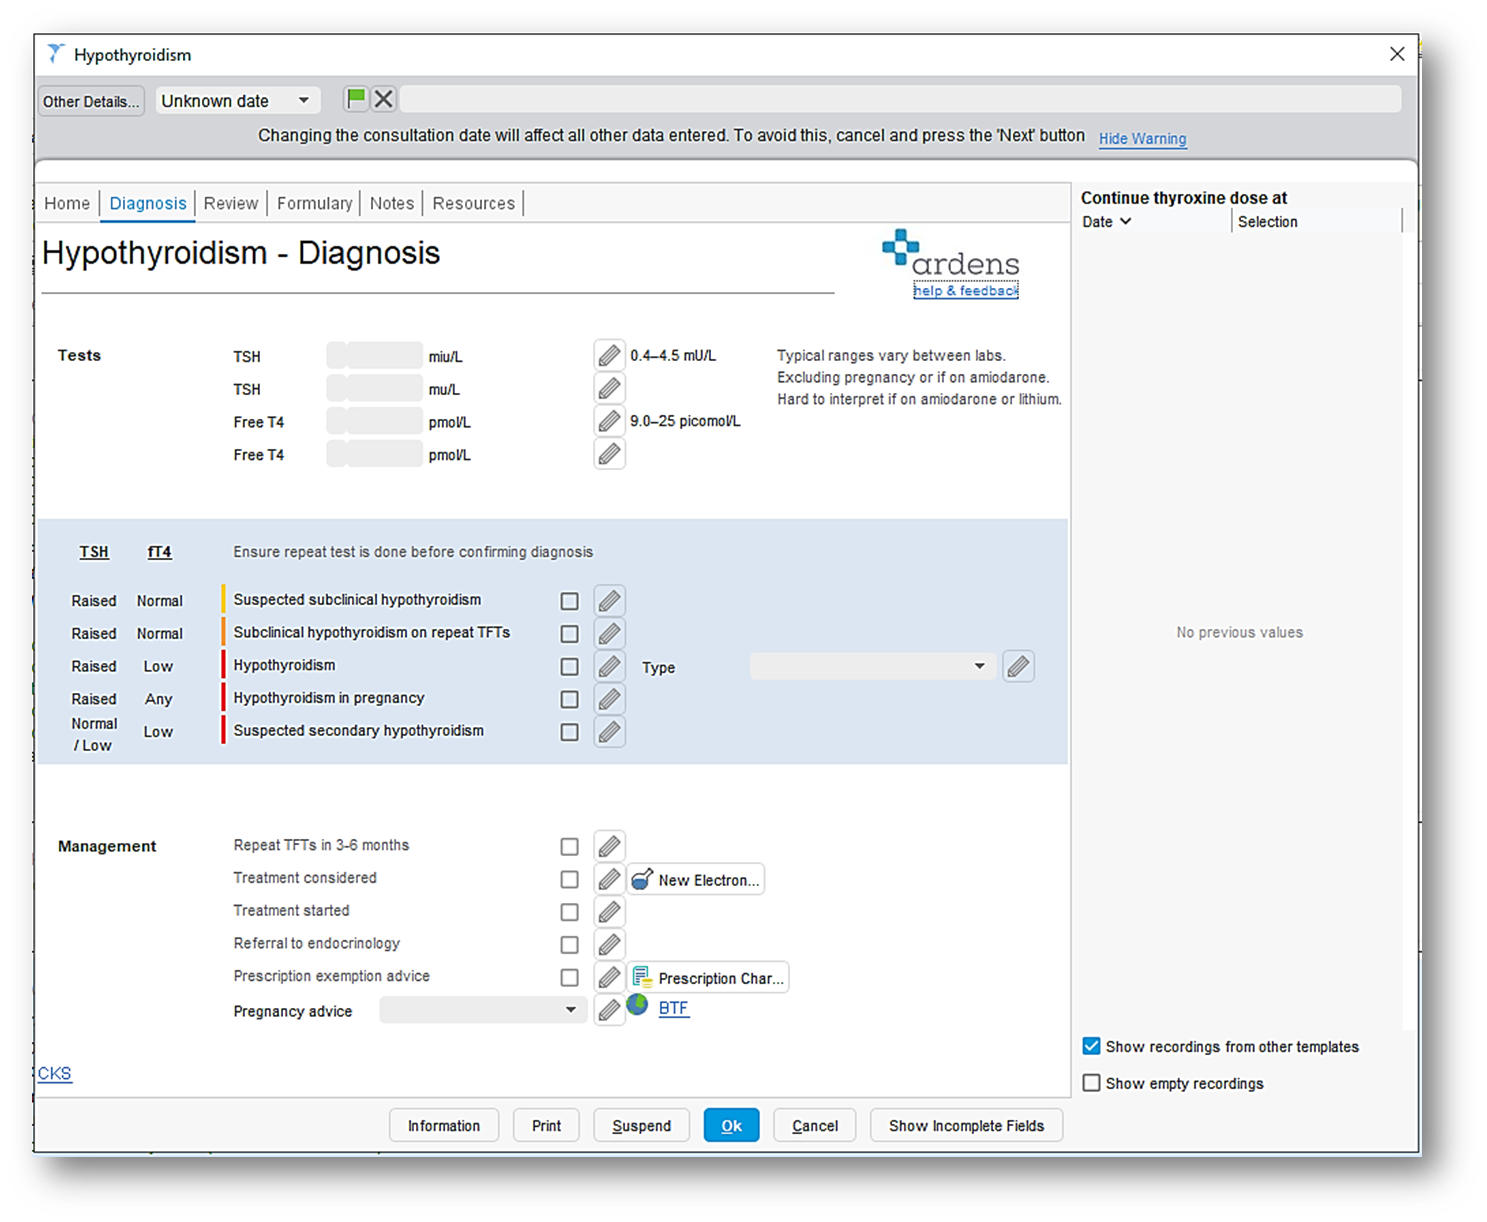
Task: Click pencil icon for Subclinical hypothyroidism on repeat TFTs
Action: 609,633
